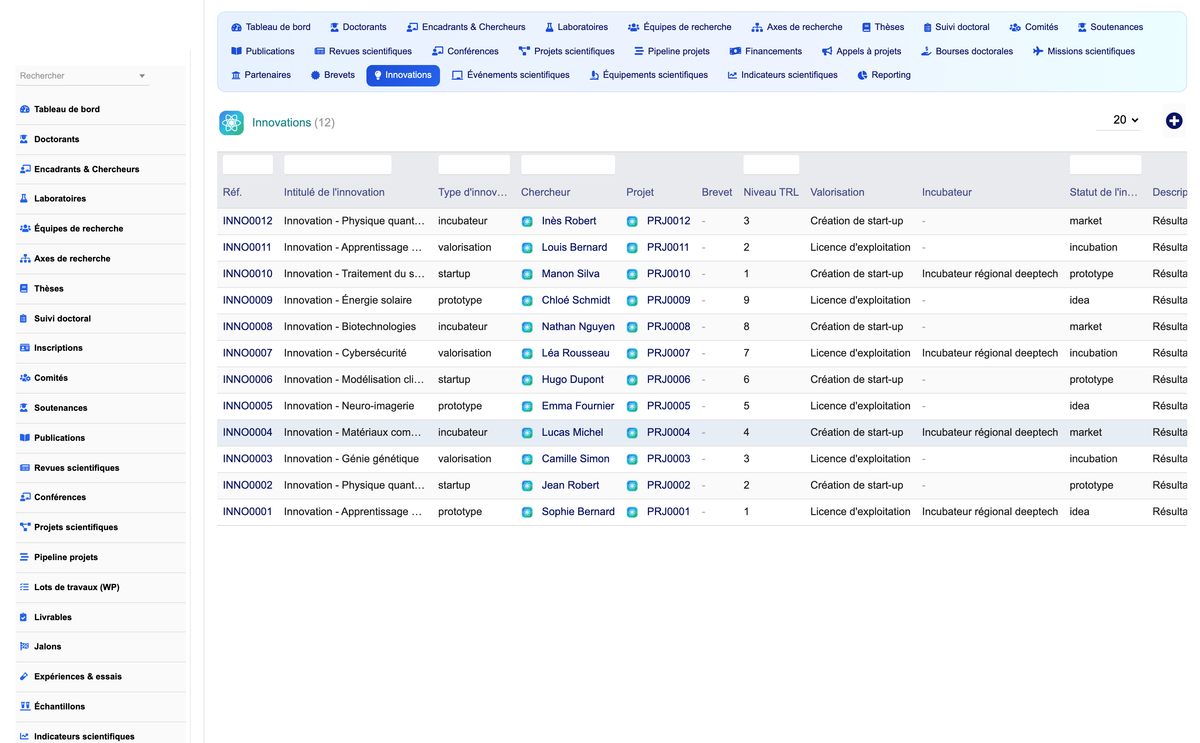1200x743 pixels.
Task: Open Équipements scientifiques tab
Action: 649,75
